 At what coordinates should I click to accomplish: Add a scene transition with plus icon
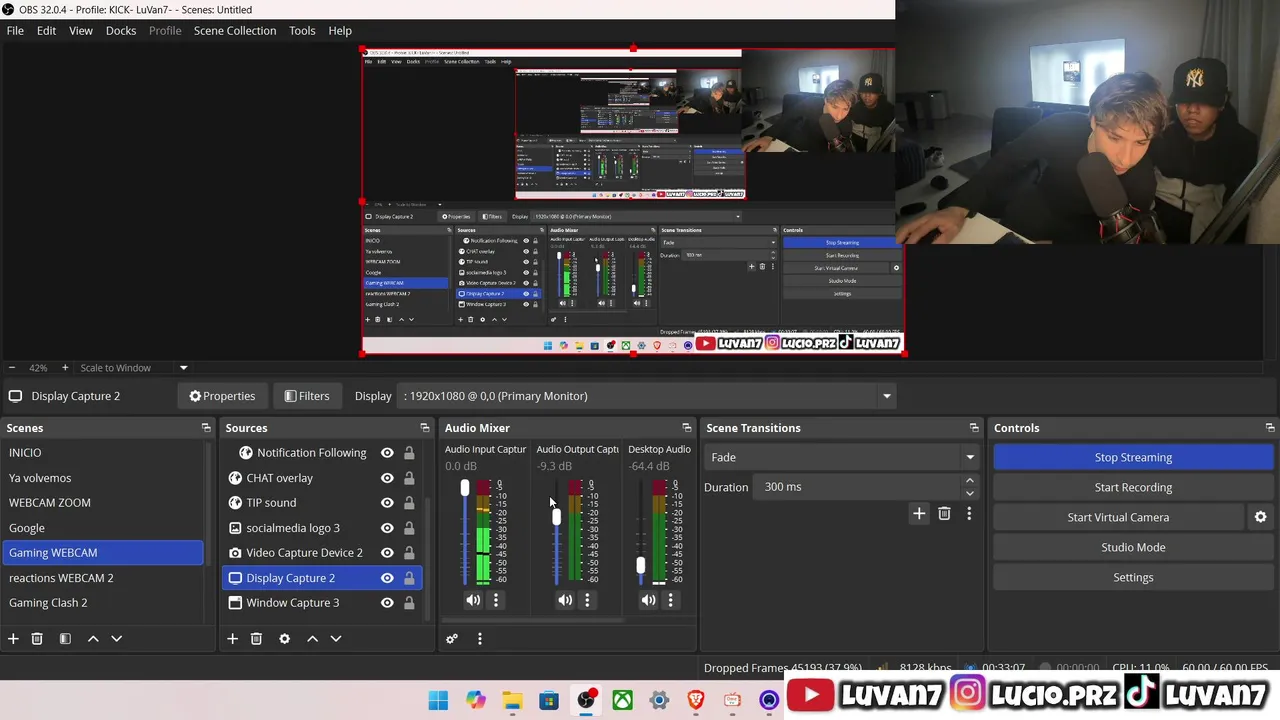919,513
